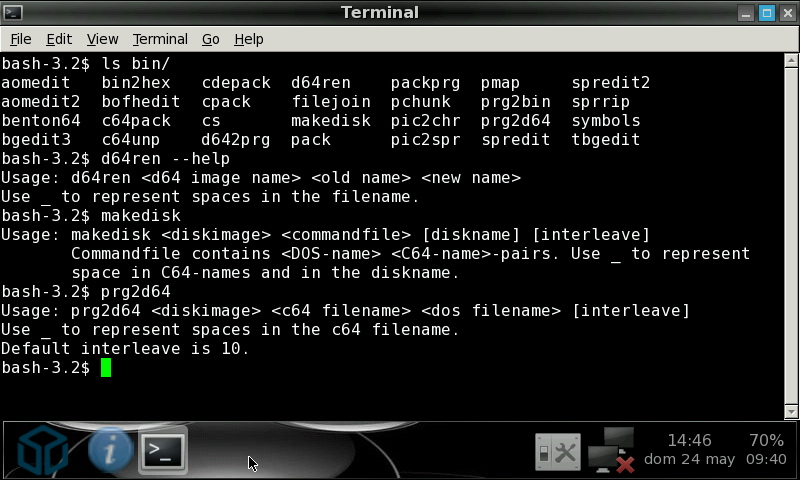The image size is (800, 480).
Task: Open the Terminal menu
Action: point(160,39)
